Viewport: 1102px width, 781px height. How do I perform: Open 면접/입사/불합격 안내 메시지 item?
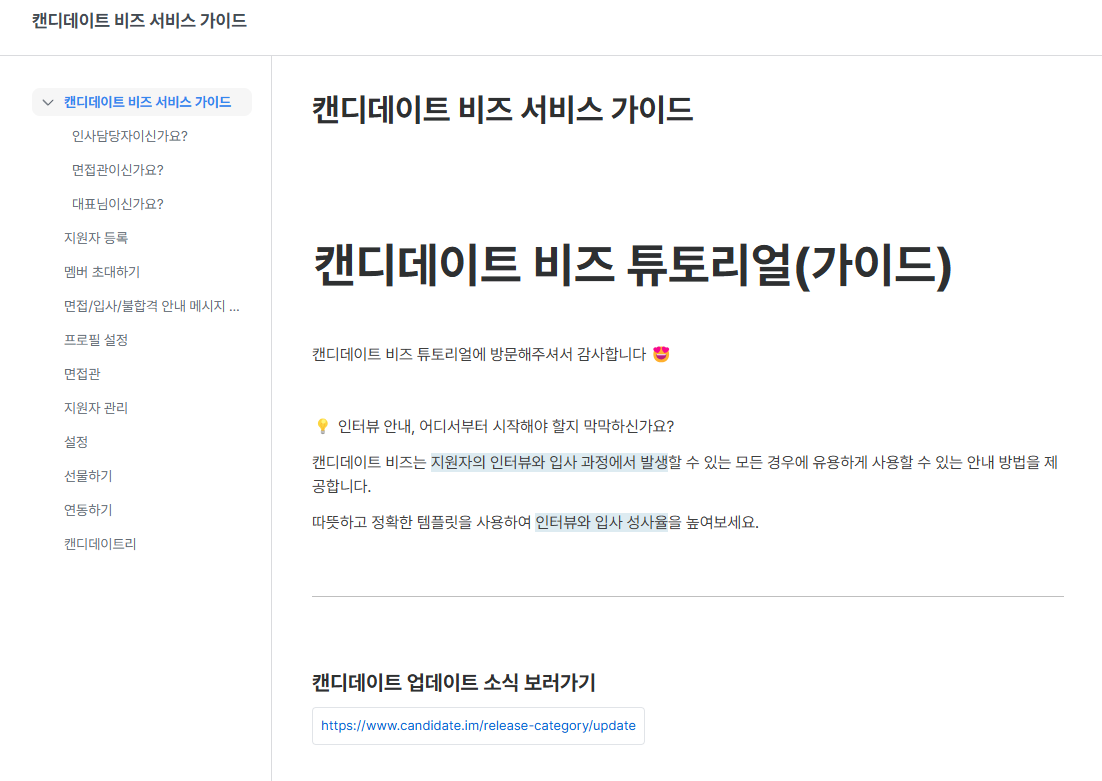point(152,306)
